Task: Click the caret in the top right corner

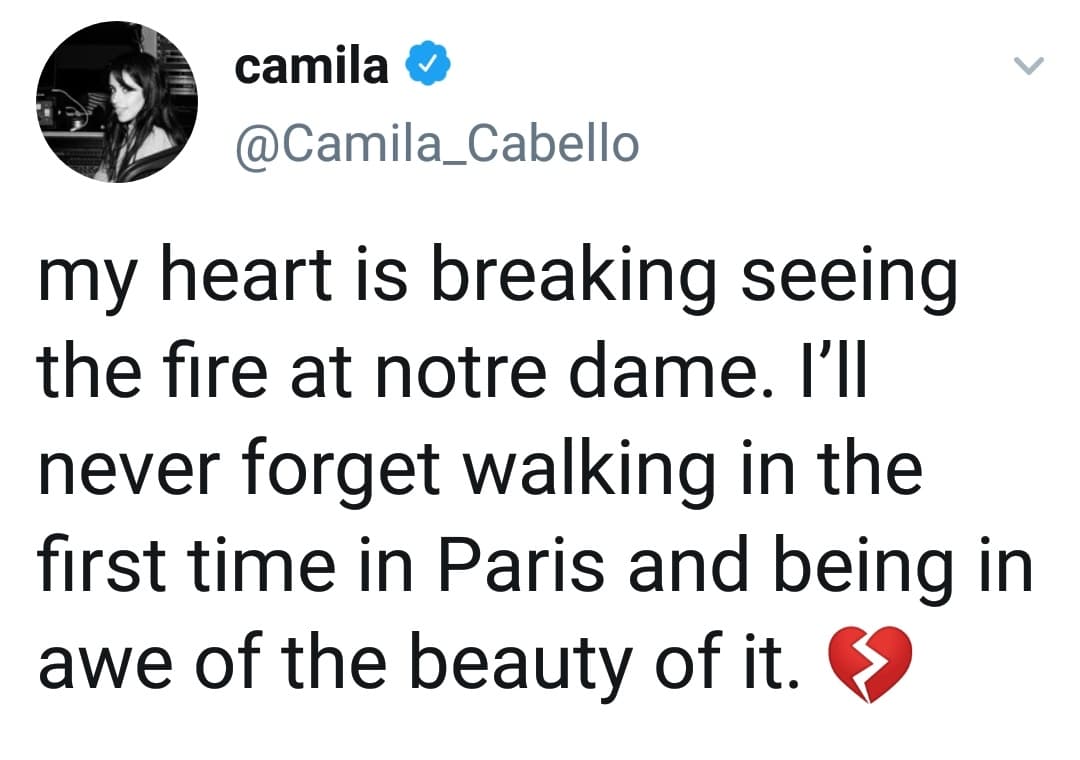Action: [1028, 66]
